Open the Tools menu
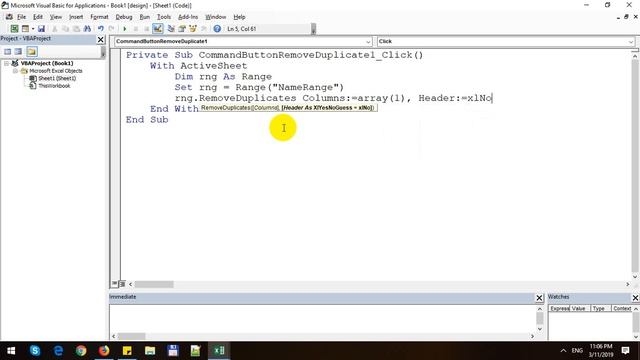Image resolution: width=640 pixels, height=360 pixels. [164, 17]
